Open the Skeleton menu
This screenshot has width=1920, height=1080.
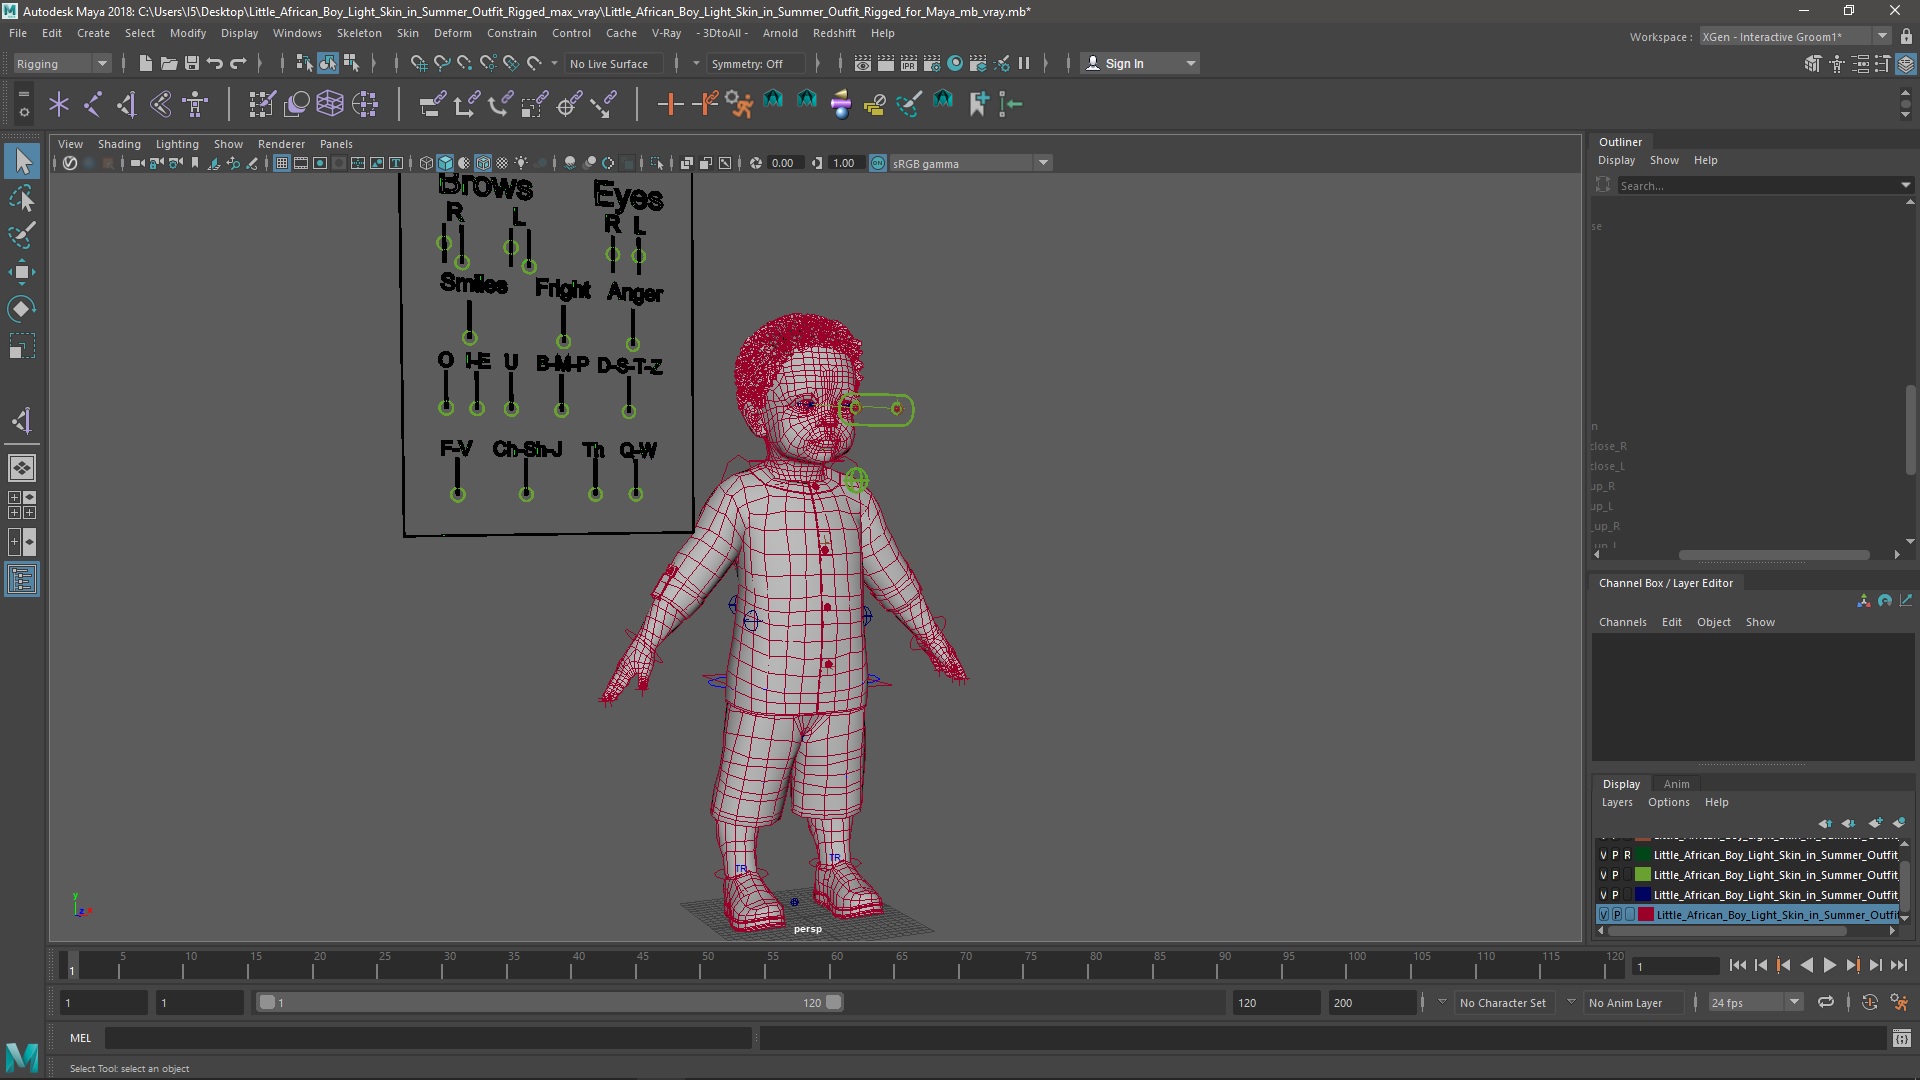coord(359,33)
